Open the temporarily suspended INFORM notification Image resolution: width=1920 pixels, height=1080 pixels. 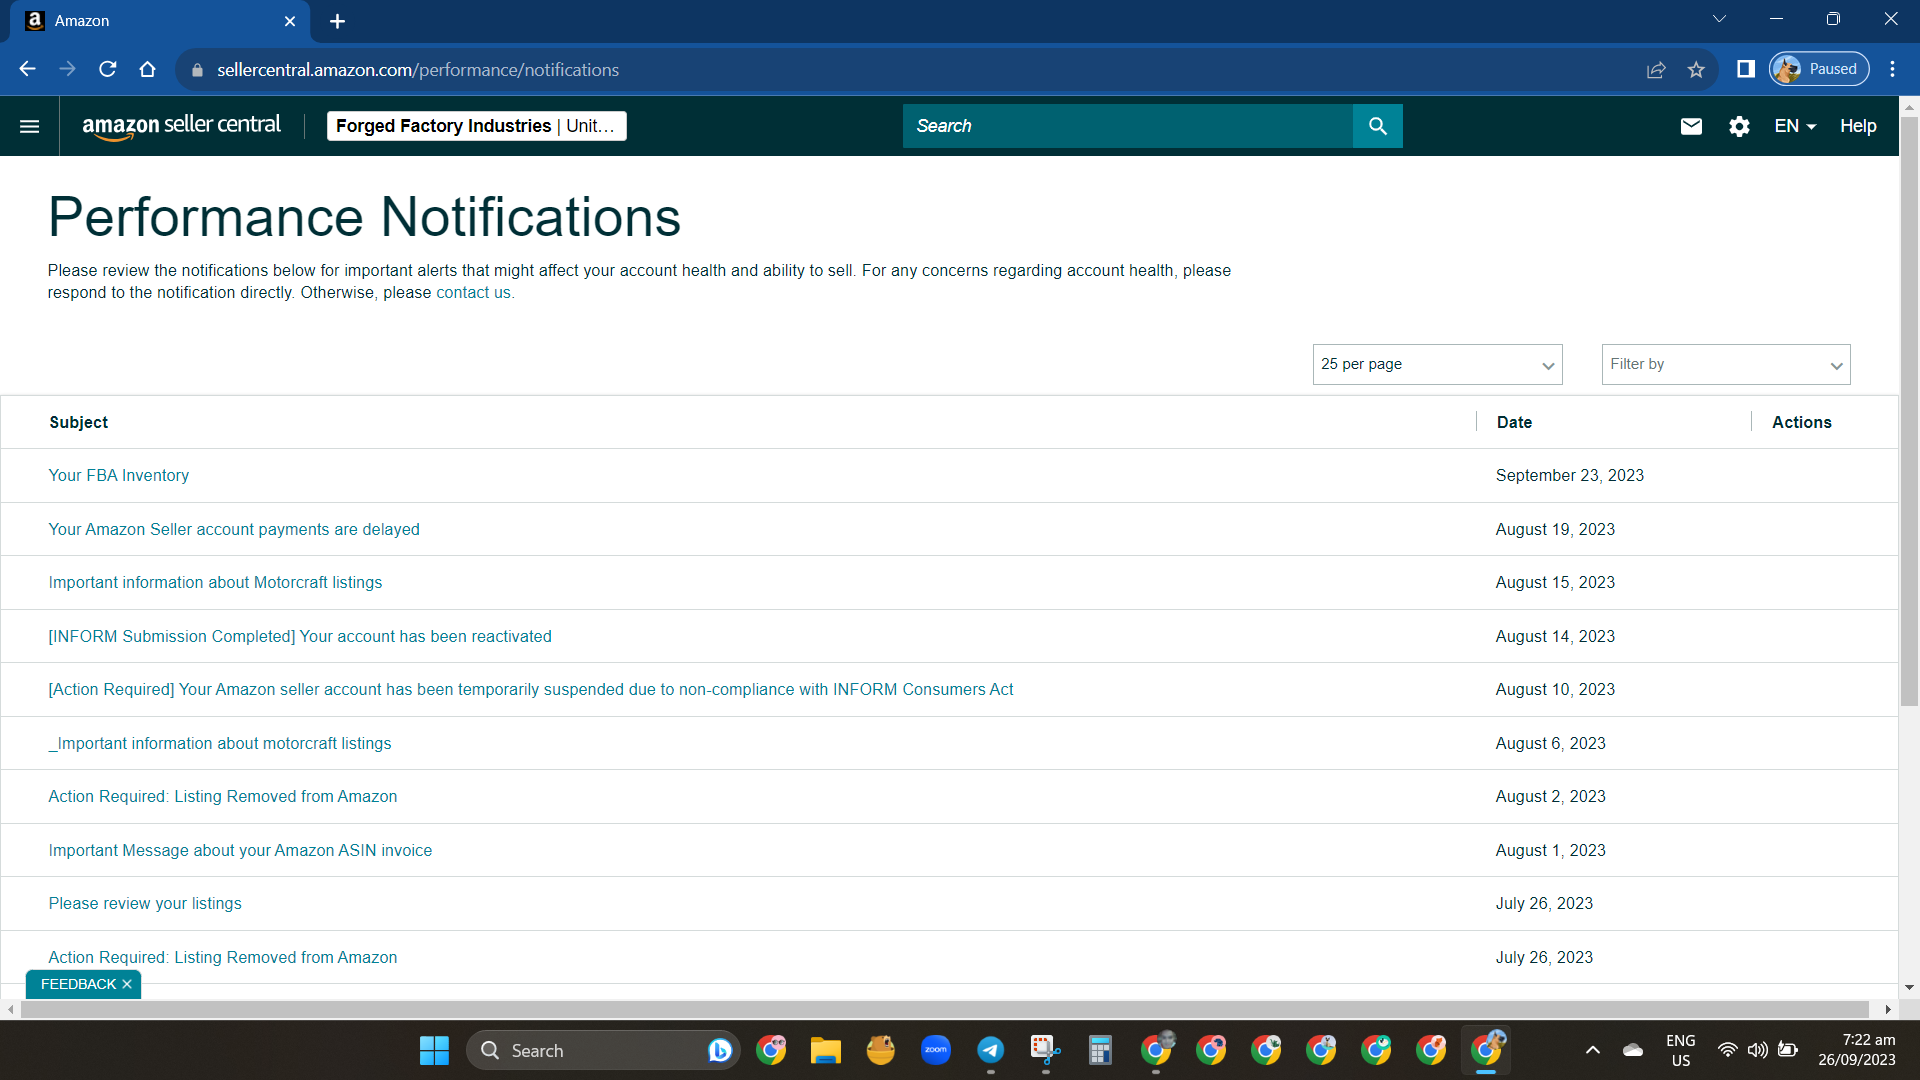point(531,690)
